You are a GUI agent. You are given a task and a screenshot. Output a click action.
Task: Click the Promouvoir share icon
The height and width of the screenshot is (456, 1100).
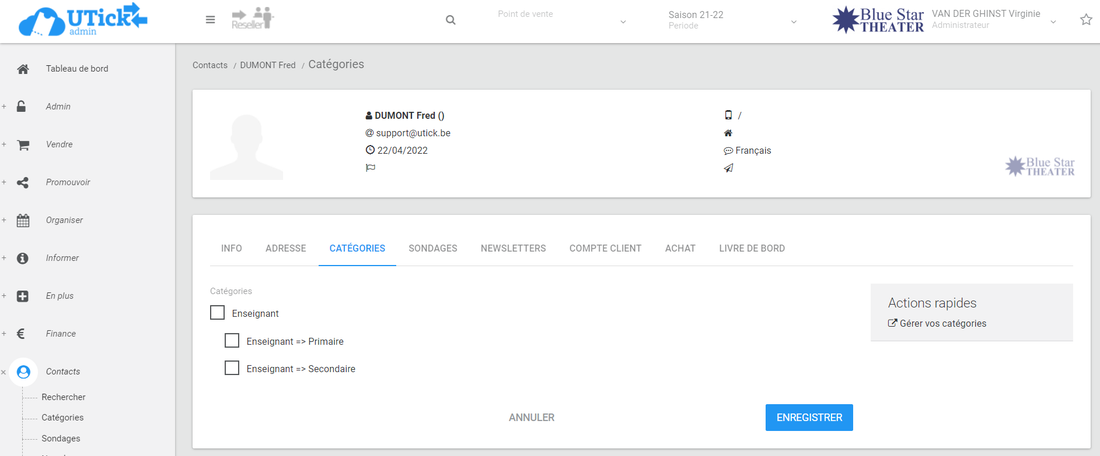coord(23,183)
